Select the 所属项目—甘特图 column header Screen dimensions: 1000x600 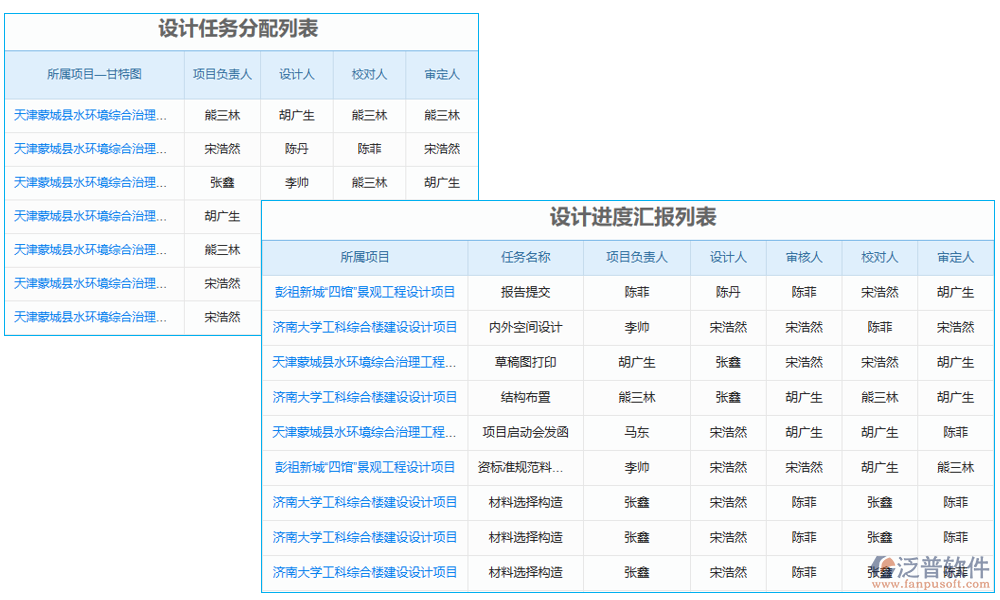(x=92, y=74)
